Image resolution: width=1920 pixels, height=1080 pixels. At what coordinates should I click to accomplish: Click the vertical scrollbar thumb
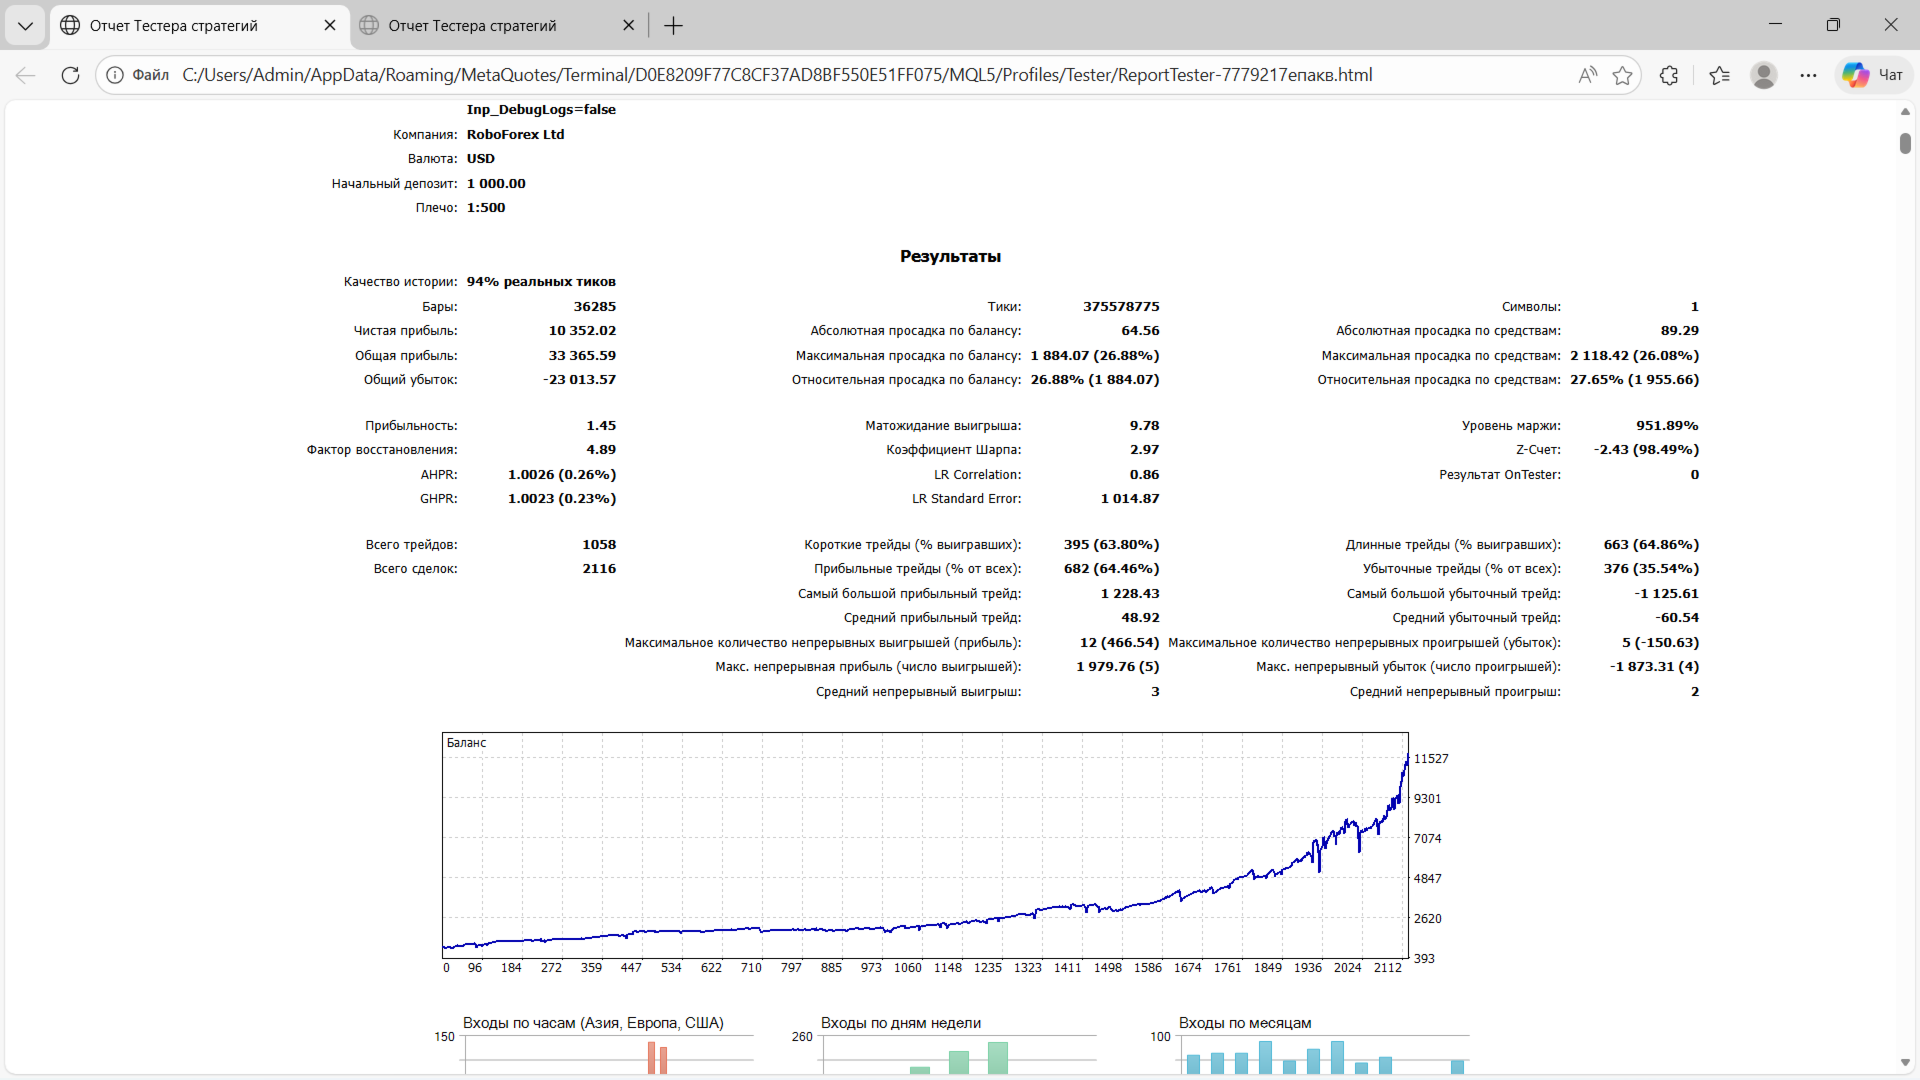coord(1905,143)
